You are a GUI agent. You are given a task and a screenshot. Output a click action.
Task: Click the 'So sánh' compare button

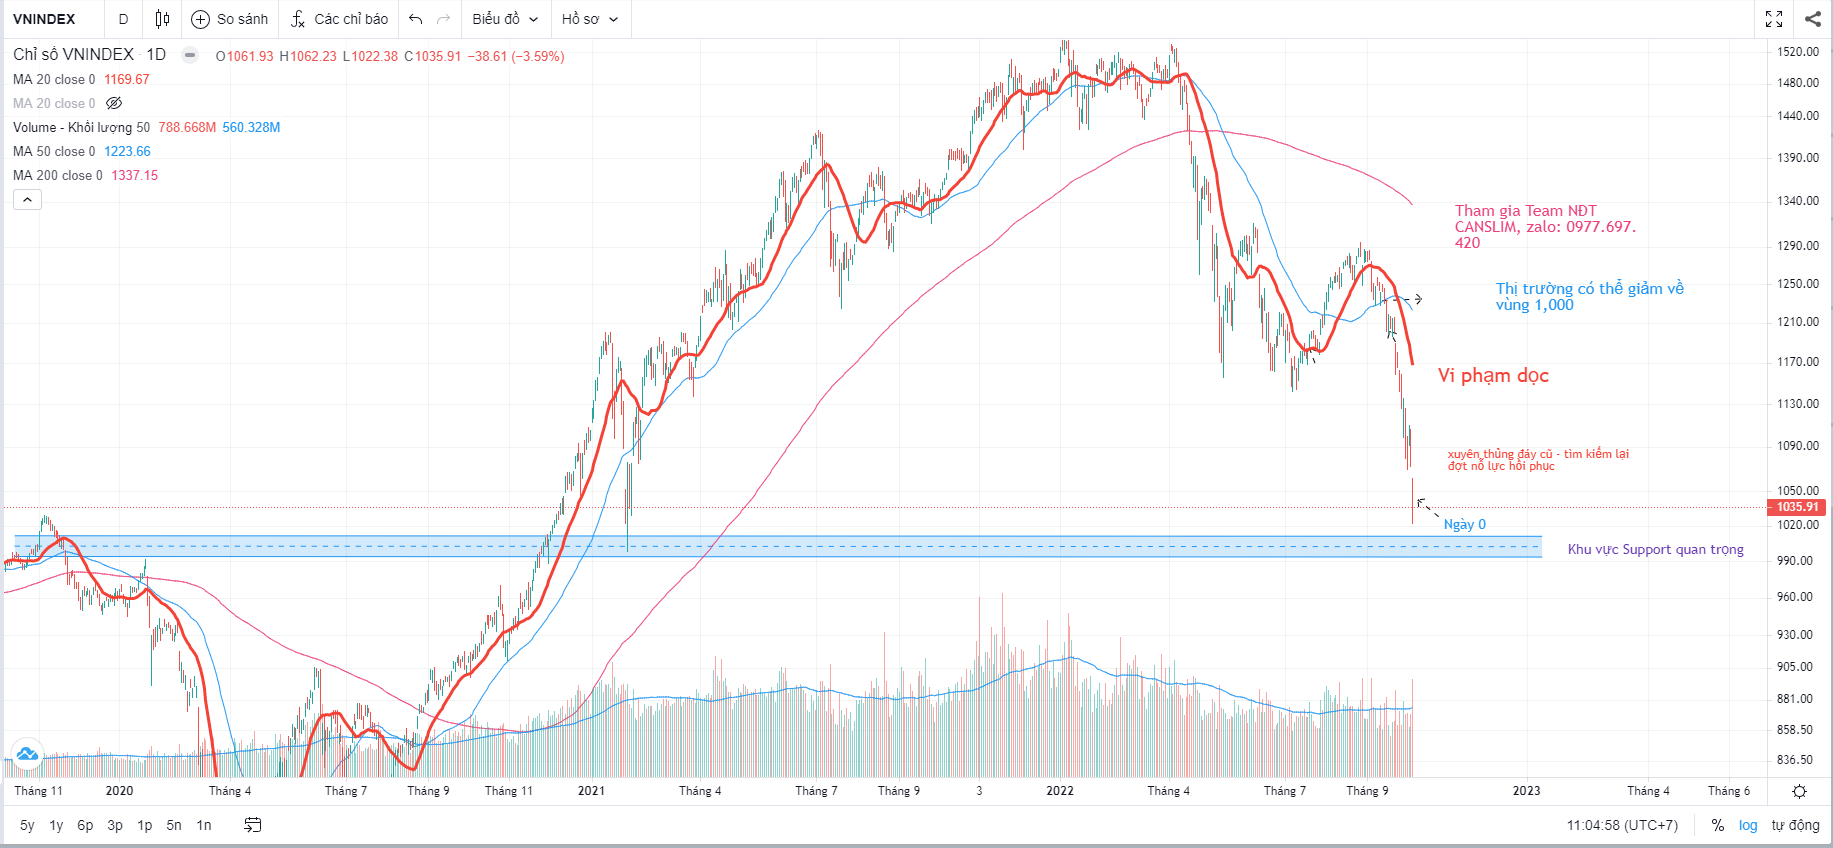point(230,19)
